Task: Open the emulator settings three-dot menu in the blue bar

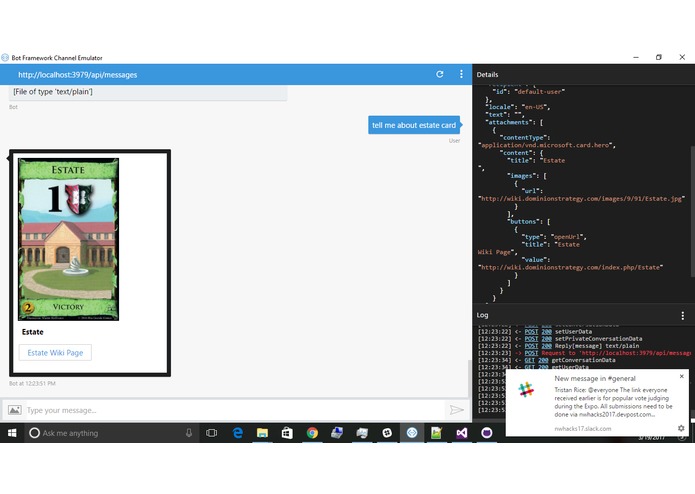Action: pyautogui.click(x=461, y=74)
